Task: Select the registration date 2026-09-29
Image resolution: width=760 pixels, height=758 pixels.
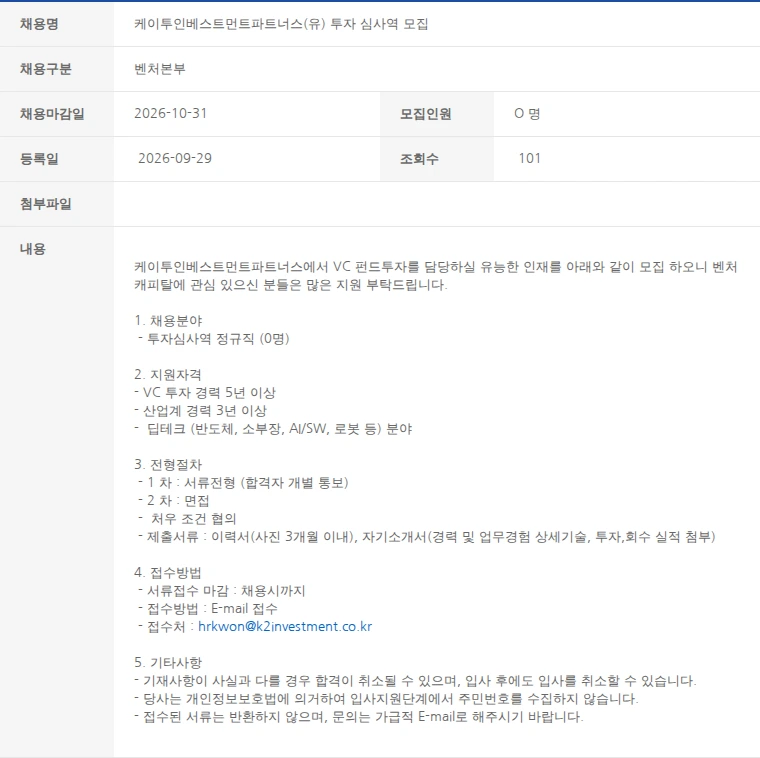Action: 175,158
